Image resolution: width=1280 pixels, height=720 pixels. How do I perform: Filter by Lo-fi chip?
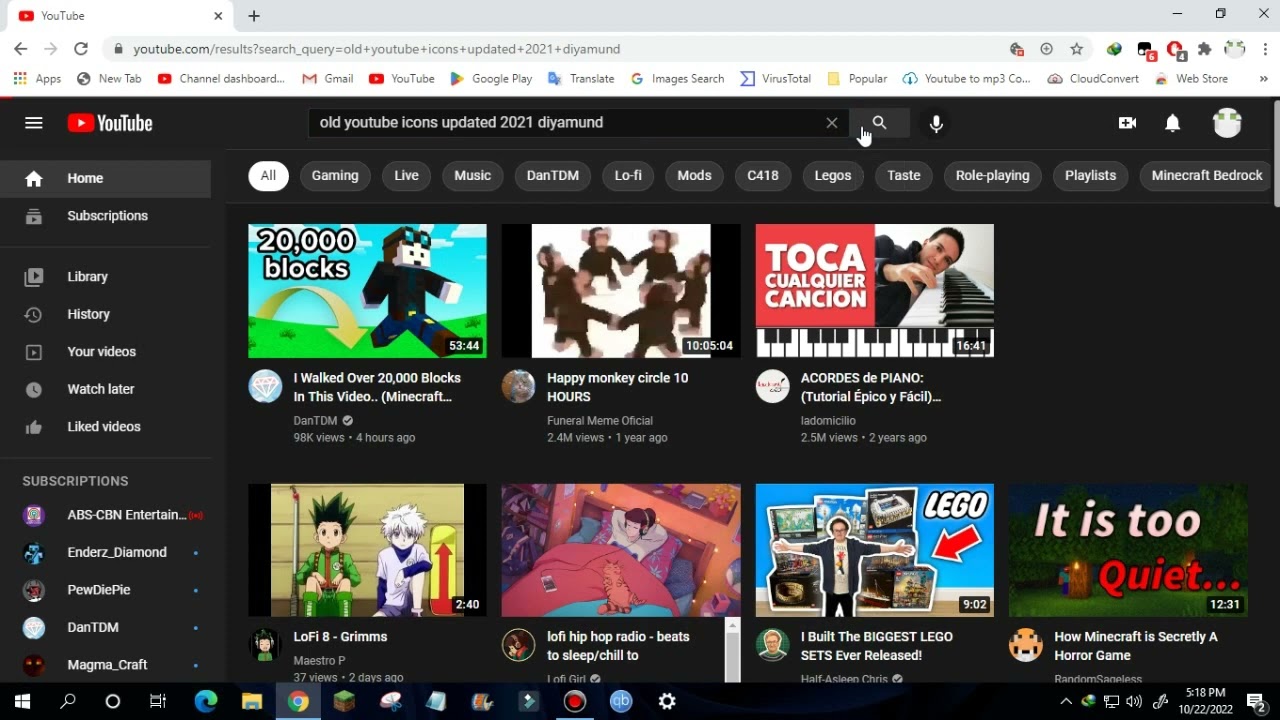point(628,175)
